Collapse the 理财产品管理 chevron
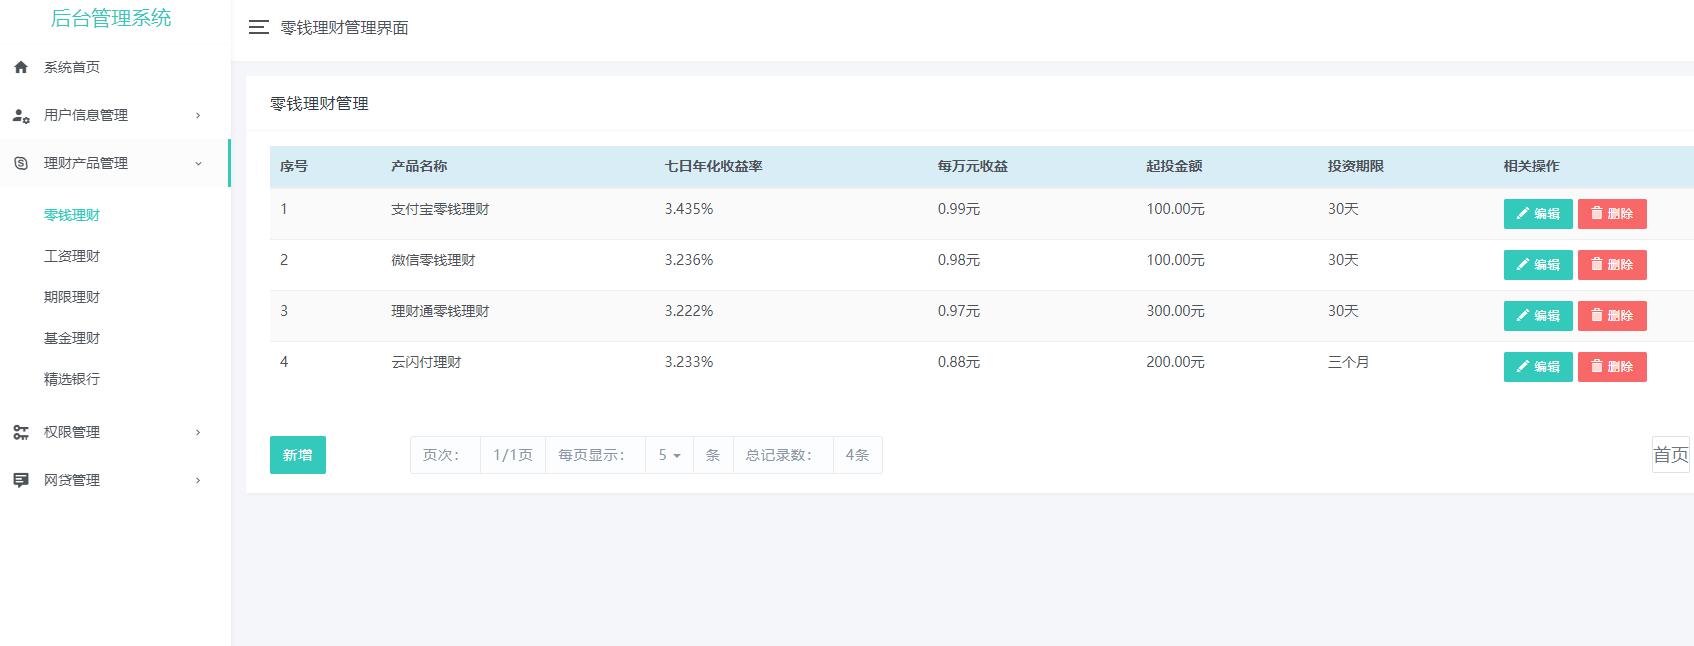 click(x=198, y=163)
